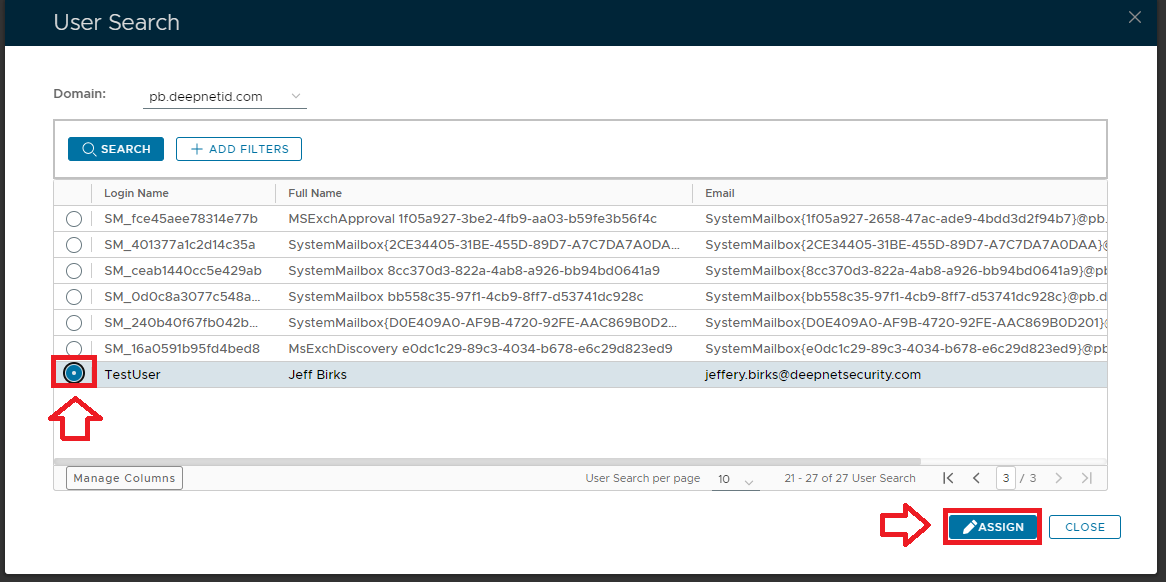This screenshot has height=582, width=1166.
Task: Click the Email column header
Action: click(x=720, y=193)
